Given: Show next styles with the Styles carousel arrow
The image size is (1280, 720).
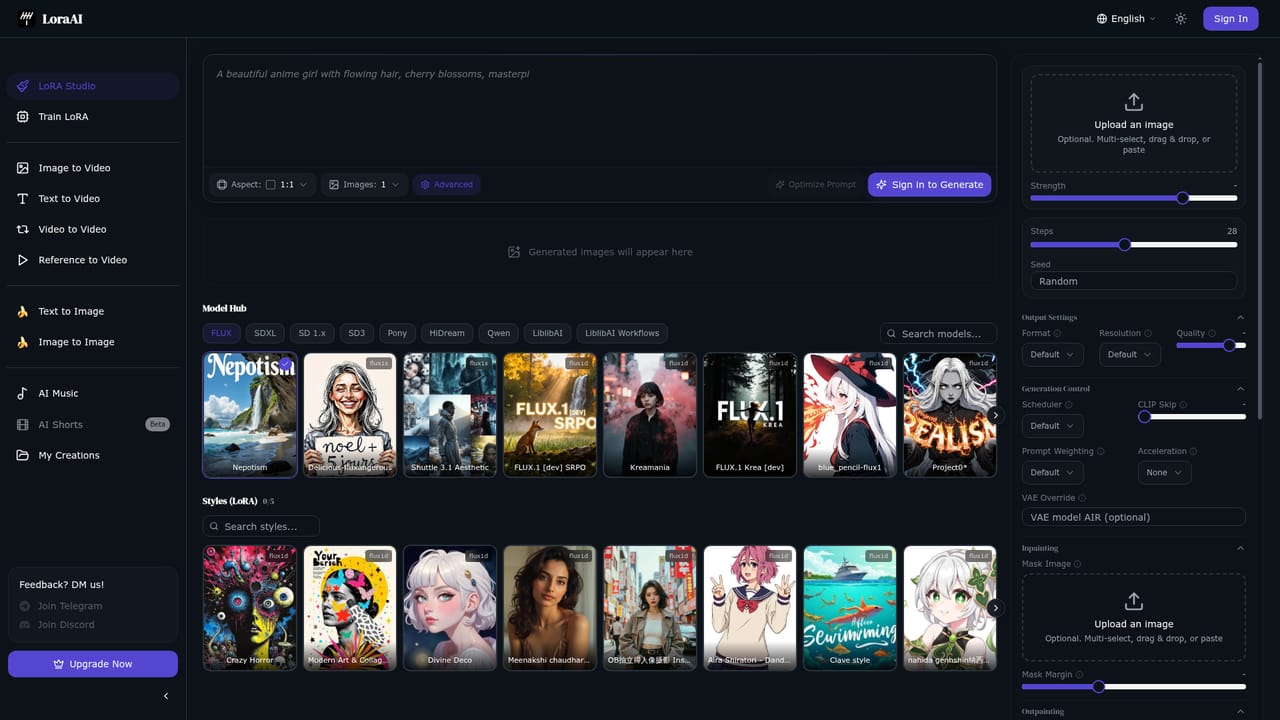Looking at the screenshot, I should [x=994, y=607].
